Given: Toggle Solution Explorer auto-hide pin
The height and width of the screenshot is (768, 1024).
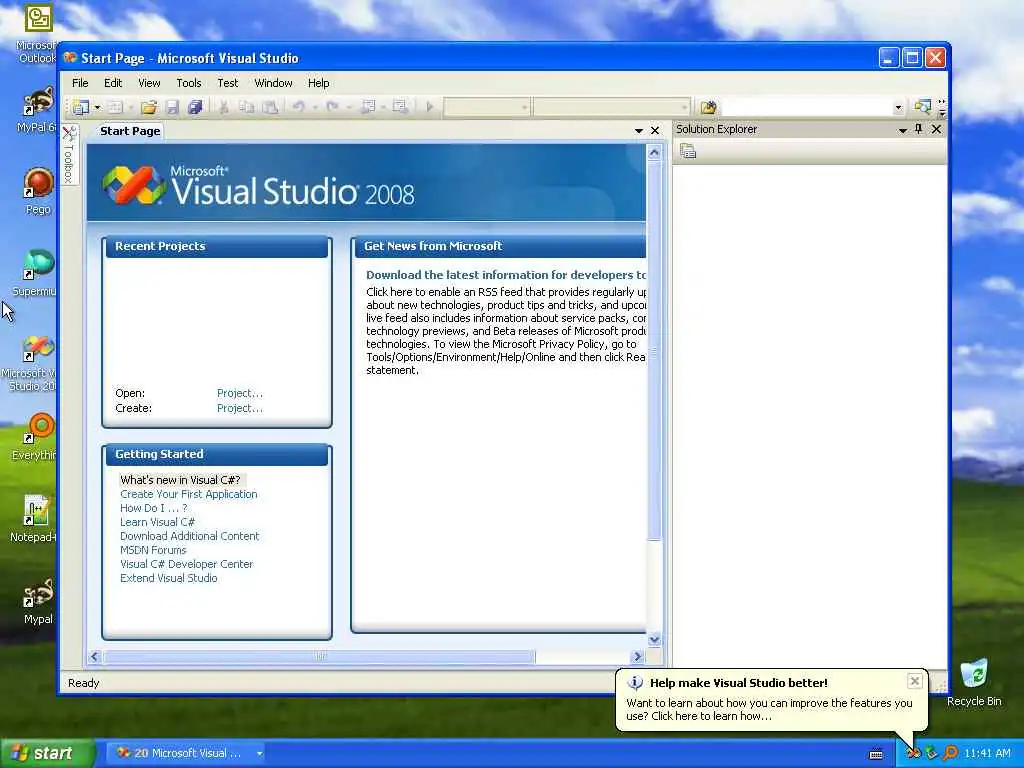Looking at the screenshot, I should tap(919, 129).
